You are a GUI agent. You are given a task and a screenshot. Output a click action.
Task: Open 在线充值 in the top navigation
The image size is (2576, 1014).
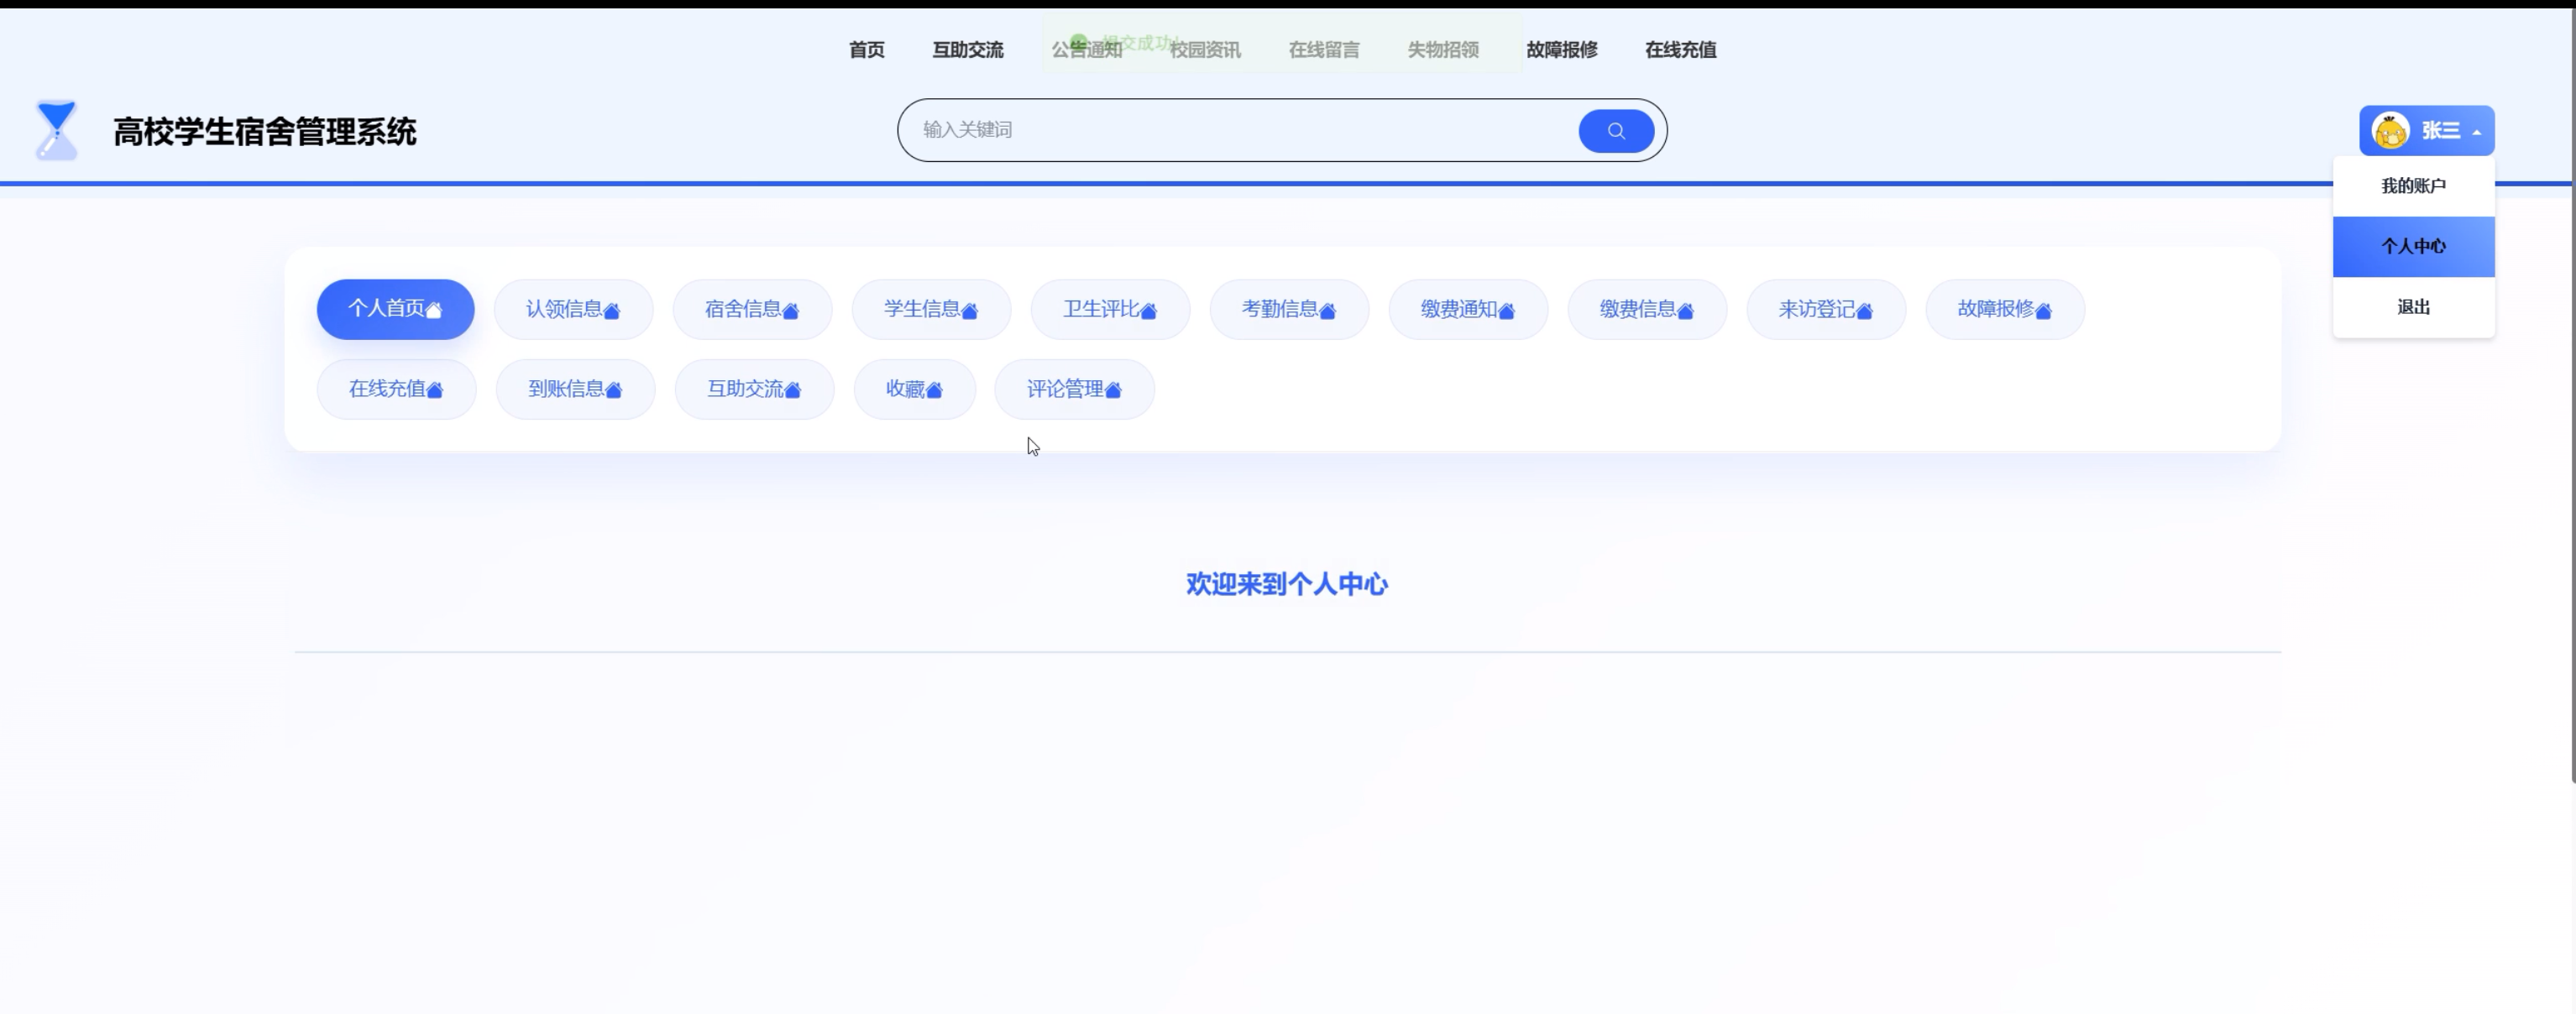click(x=1681, y=50)
